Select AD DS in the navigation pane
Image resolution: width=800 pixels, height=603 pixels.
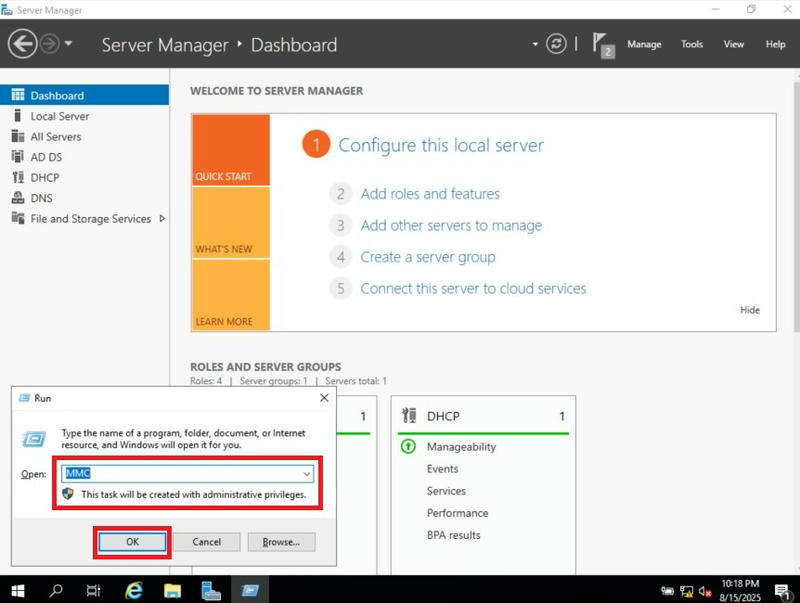(50, 157)
